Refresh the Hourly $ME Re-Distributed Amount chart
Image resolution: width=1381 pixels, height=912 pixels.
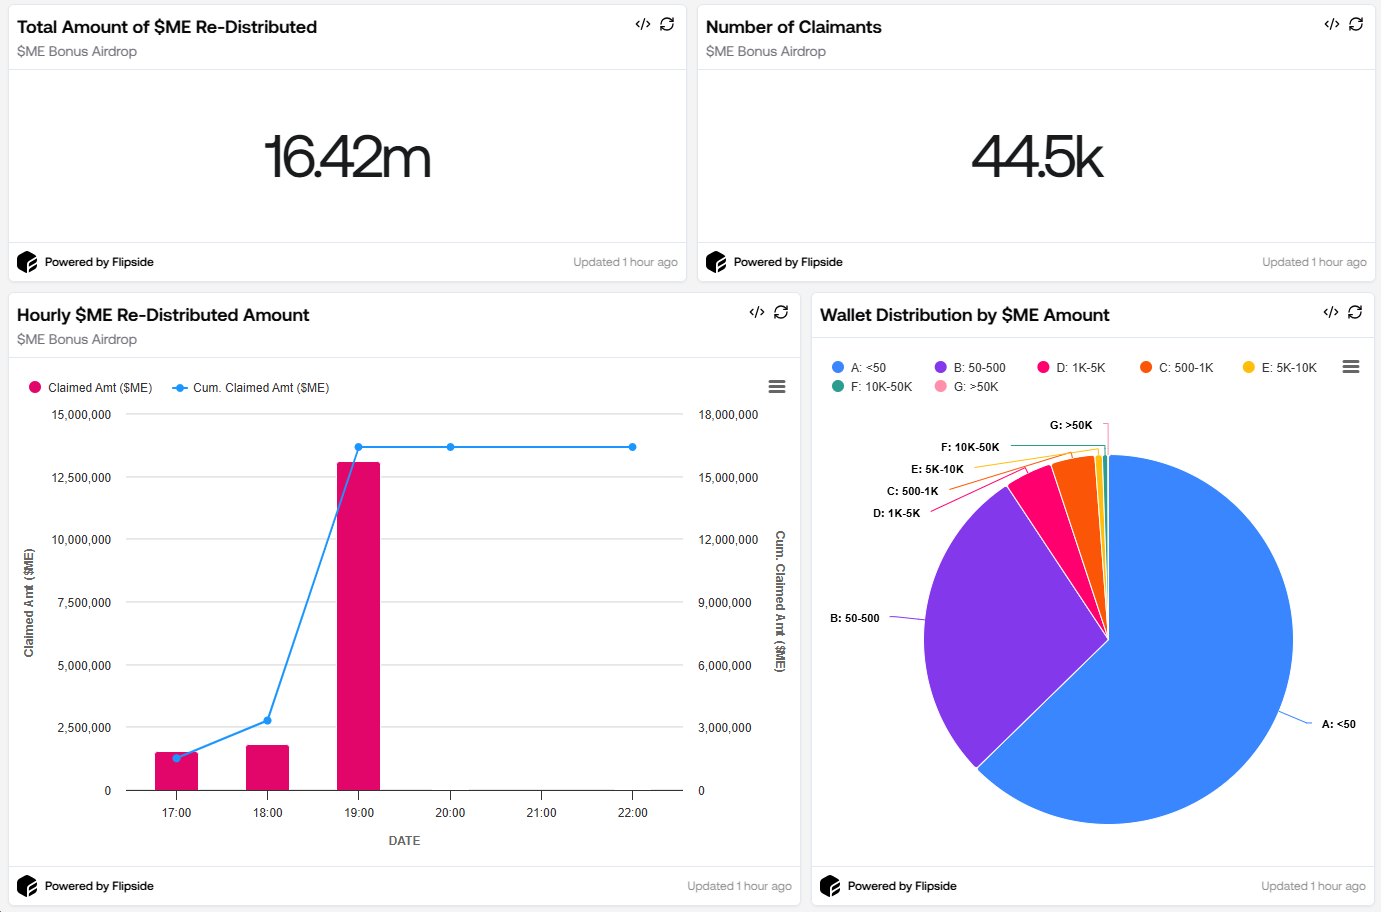coord(781,312)
